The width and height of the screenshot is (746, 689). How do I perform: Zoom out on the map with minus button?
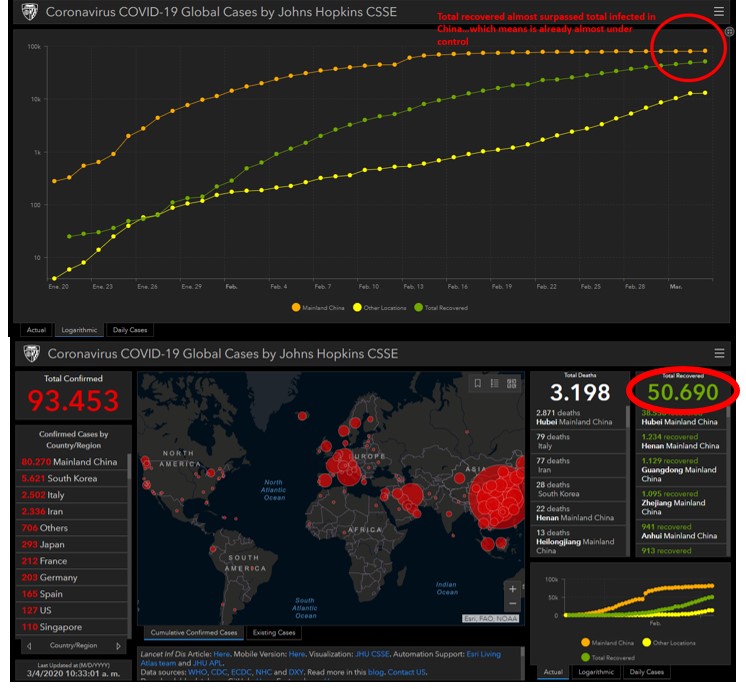pos(512,604)
